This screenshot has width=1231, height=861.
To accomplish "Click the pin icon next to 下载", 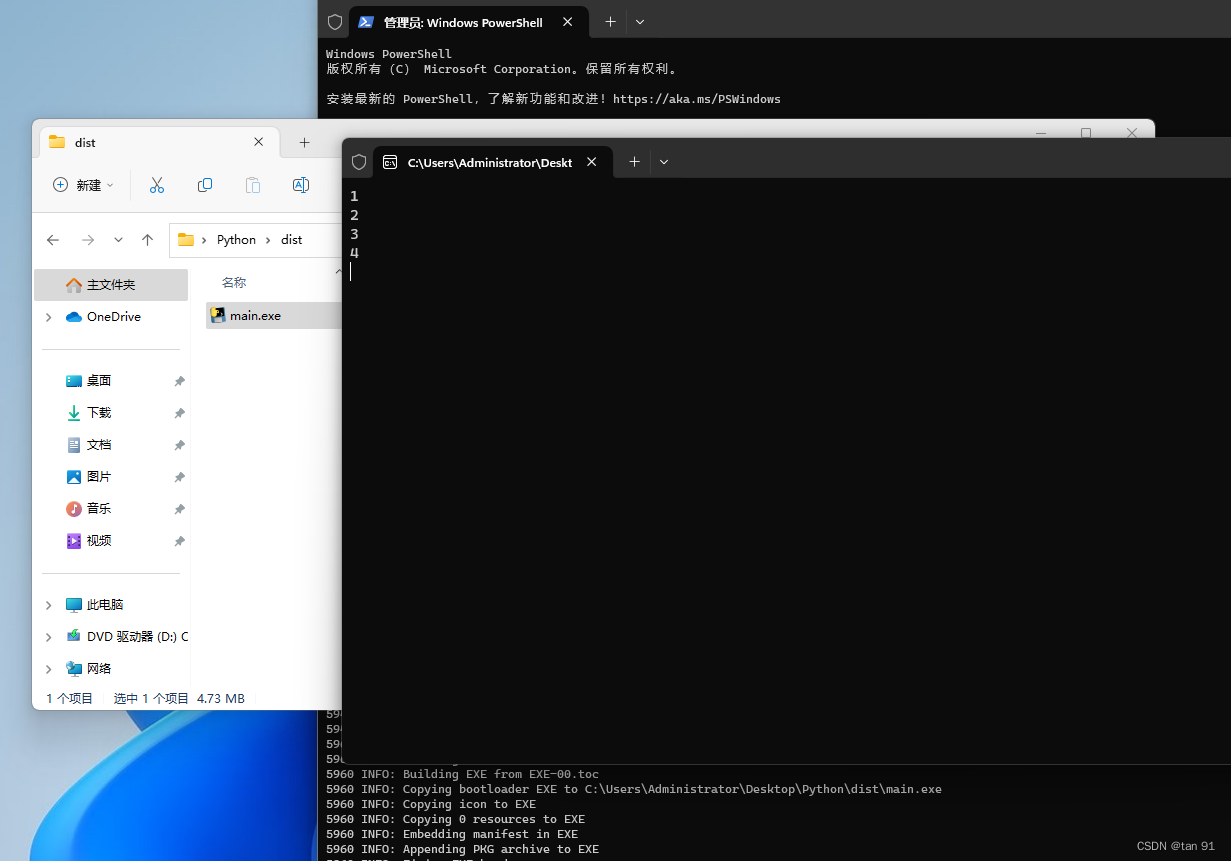I will (x=179, y=413).
